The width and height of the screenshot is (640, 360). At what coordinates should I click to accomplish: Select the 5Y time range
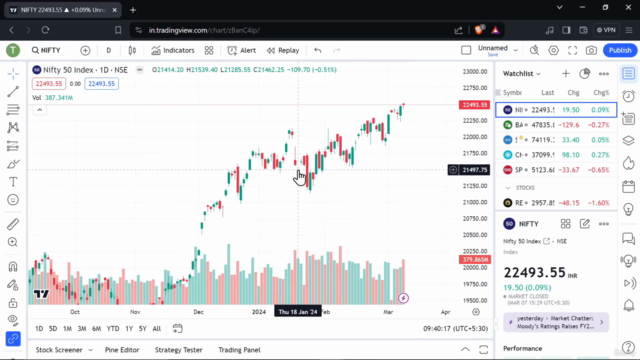pyautogui.click(x=142, y=329)
